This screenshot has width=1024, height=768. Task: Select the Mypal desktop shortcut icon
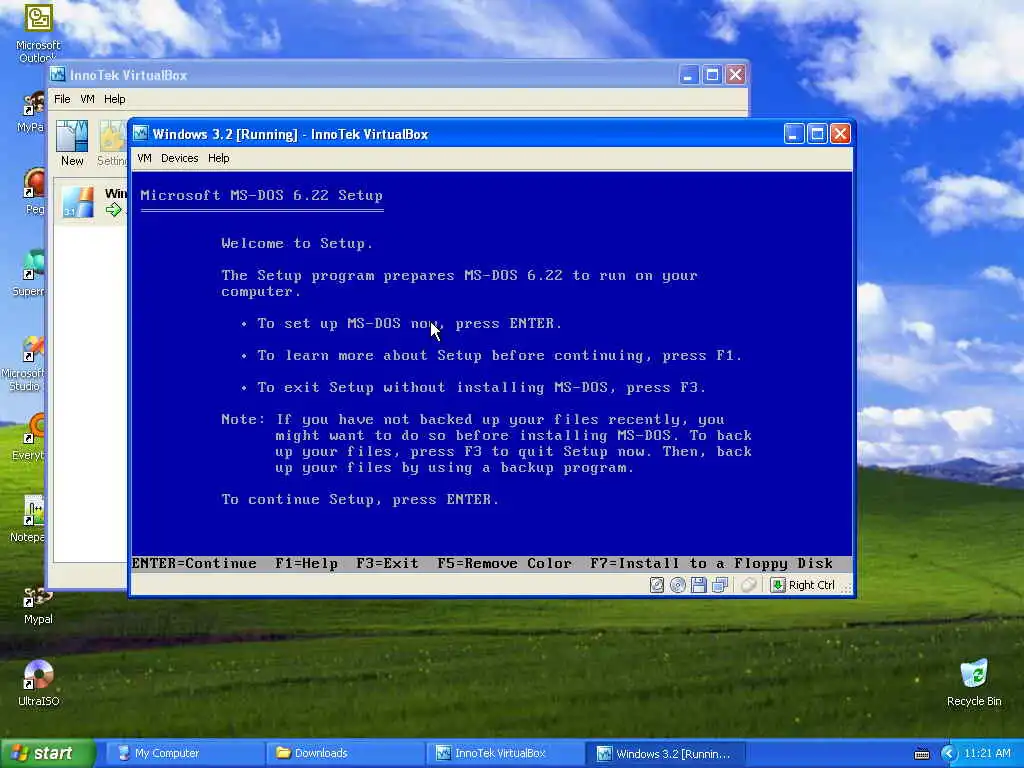pyautogui.click(x=38, y=605)
